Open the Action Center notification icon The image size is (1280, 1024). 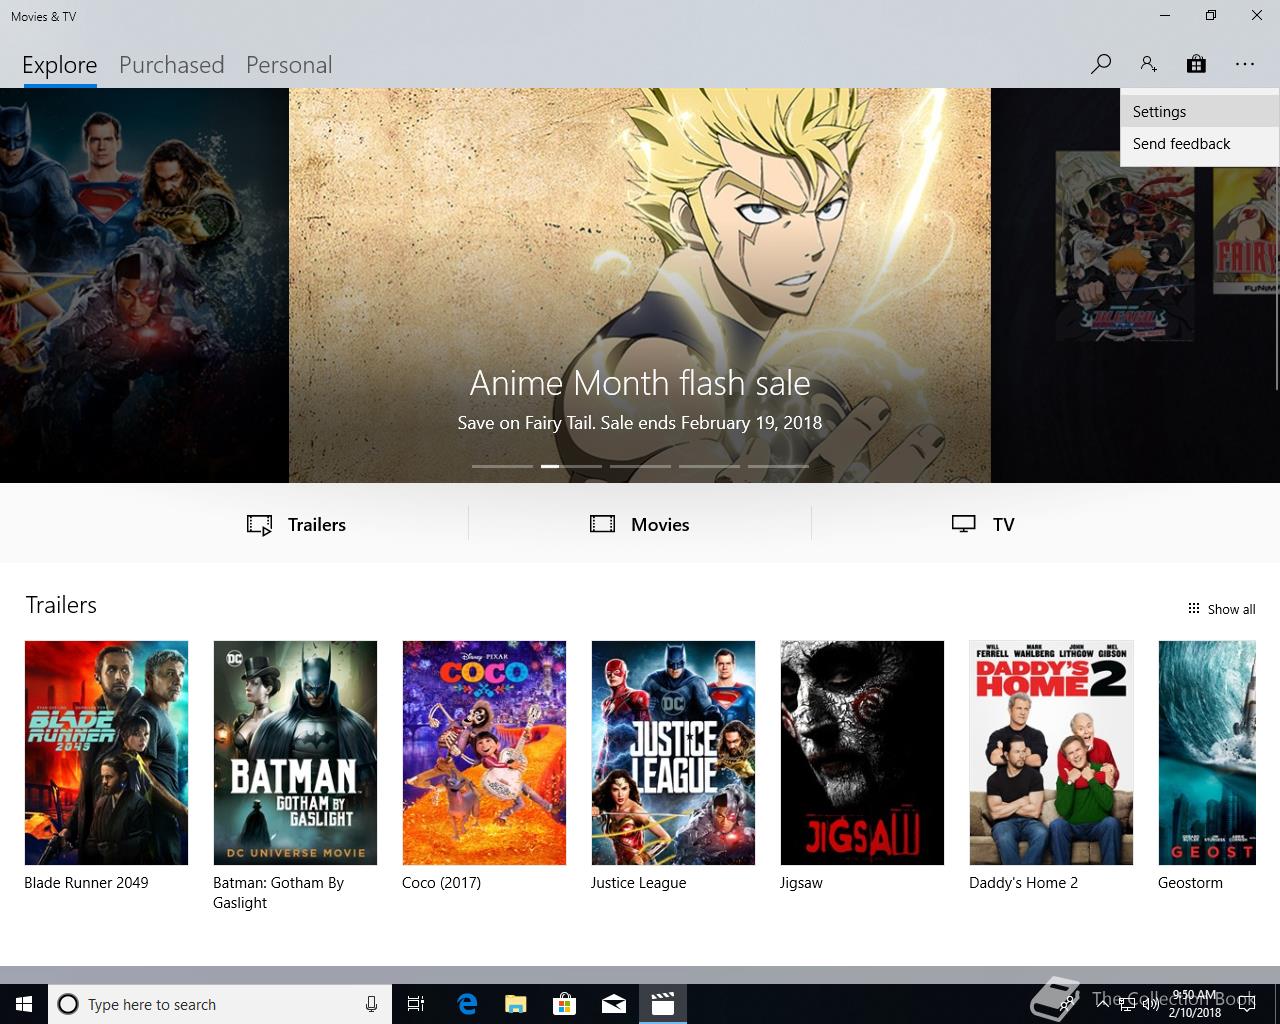(x=1247, y=1004)
